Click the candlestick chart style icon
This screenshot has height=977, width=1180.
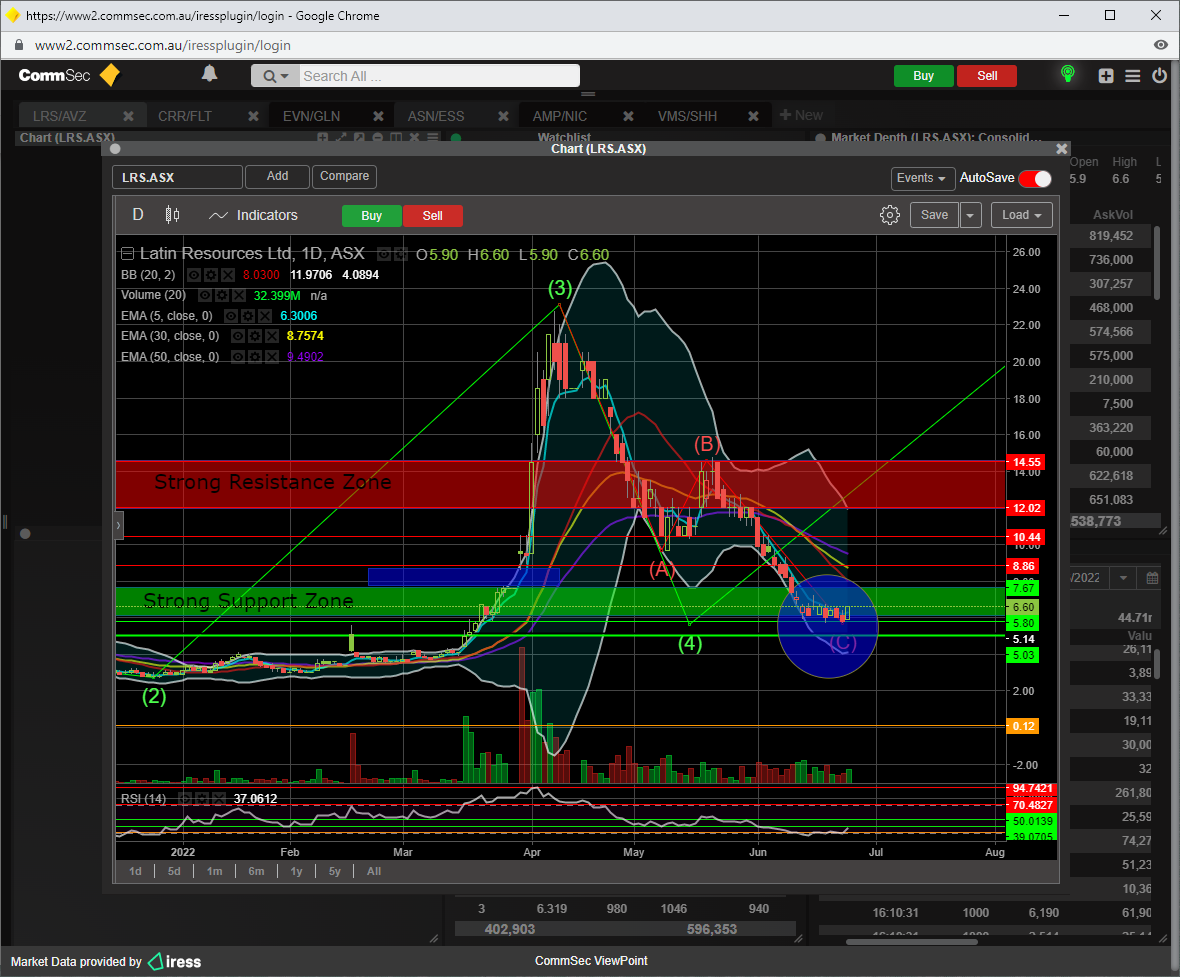[172, 215]
